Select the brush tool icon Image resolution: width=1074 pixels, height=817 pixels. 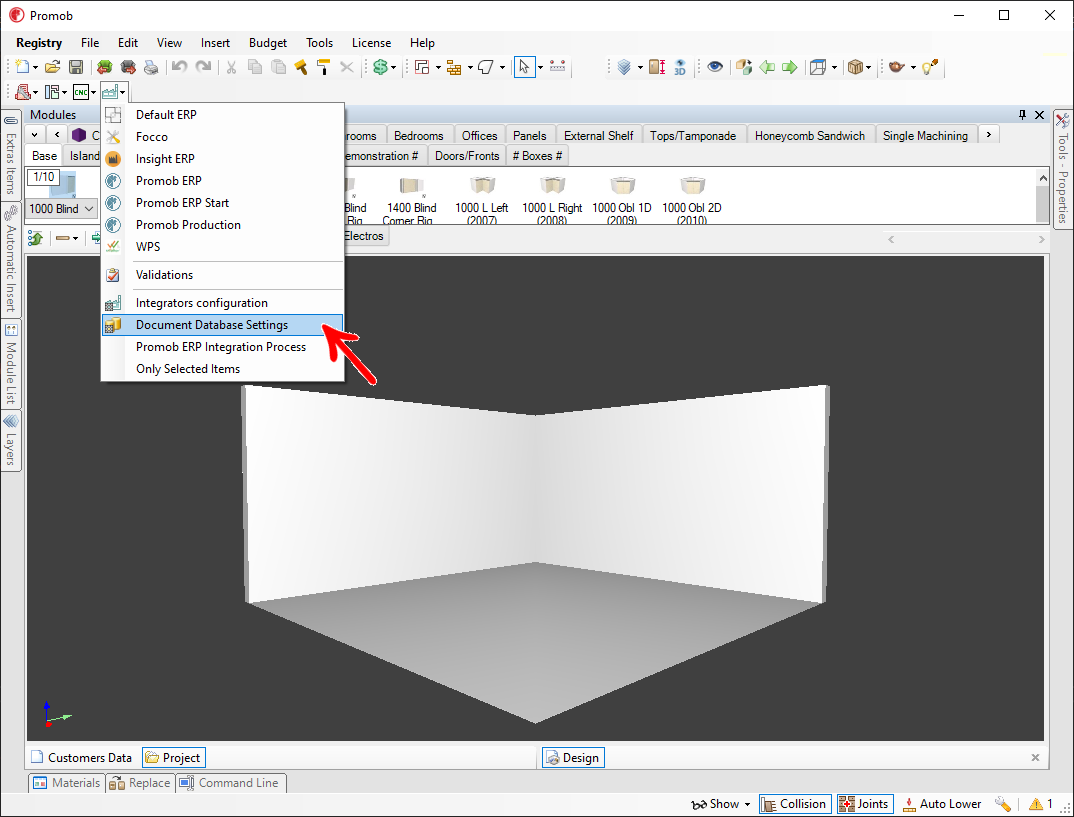(301, 66)
